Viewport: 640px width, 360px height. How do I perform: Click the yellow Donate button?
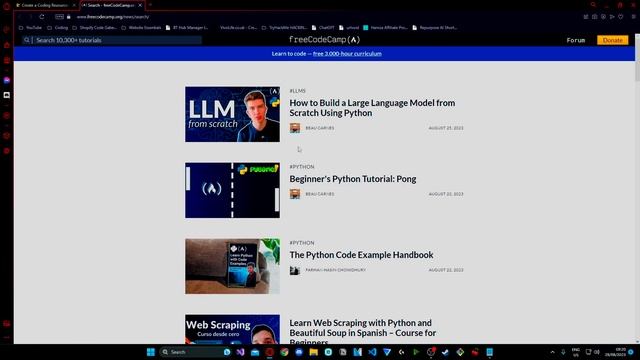pyautogui.click(x=613, y=40)
